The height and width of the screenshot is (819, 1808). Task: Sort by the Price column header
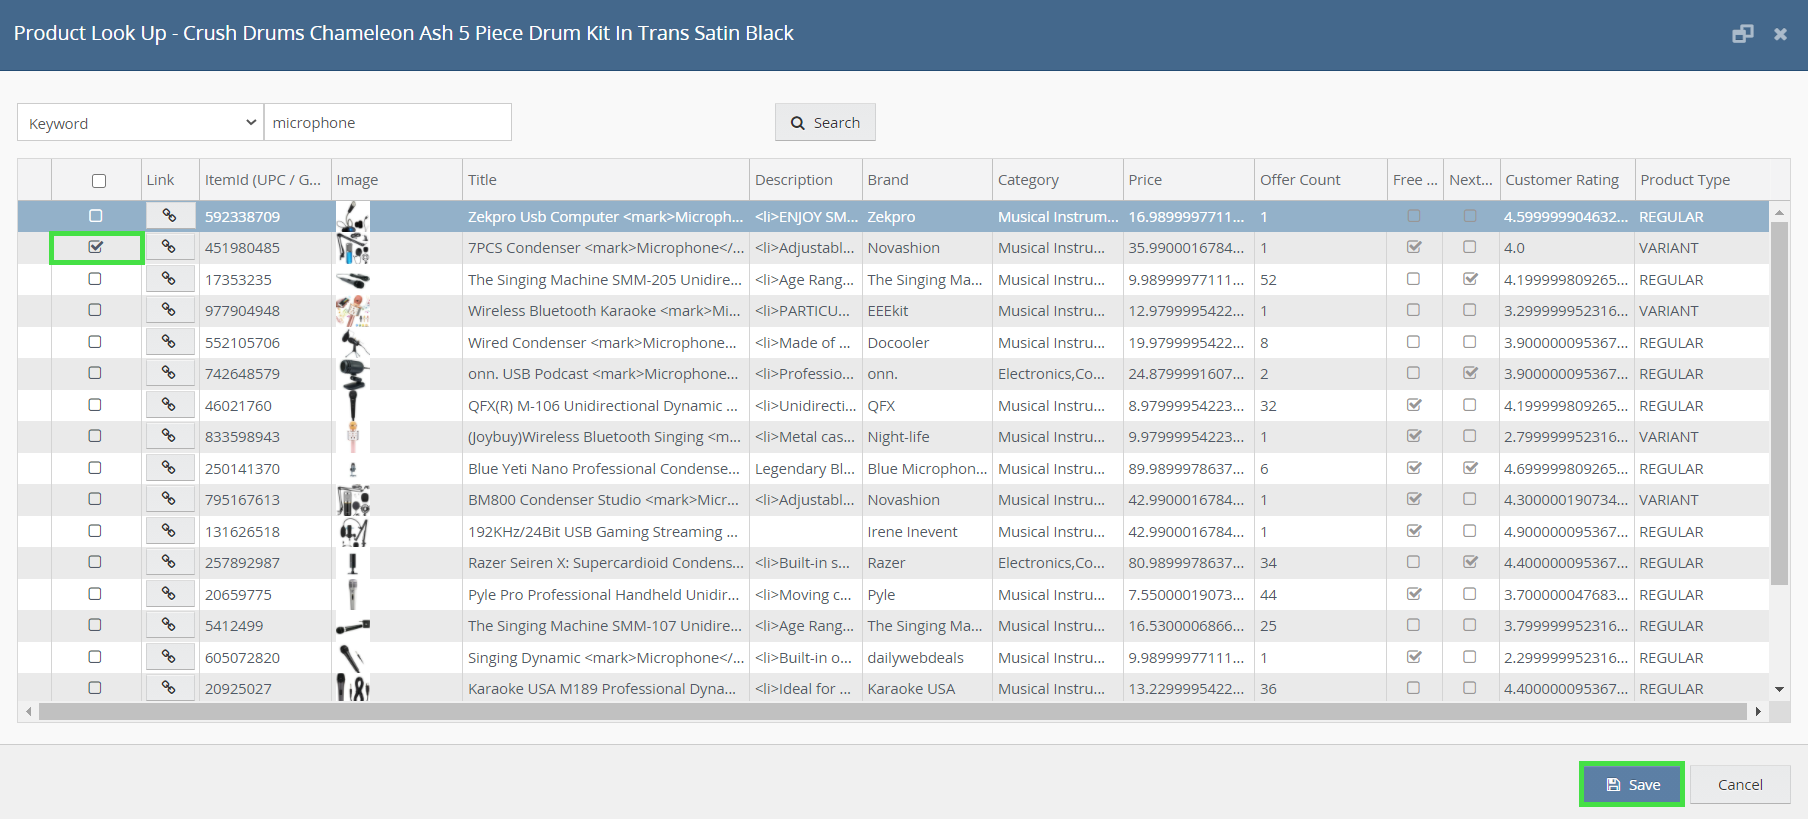point(1145,180)
